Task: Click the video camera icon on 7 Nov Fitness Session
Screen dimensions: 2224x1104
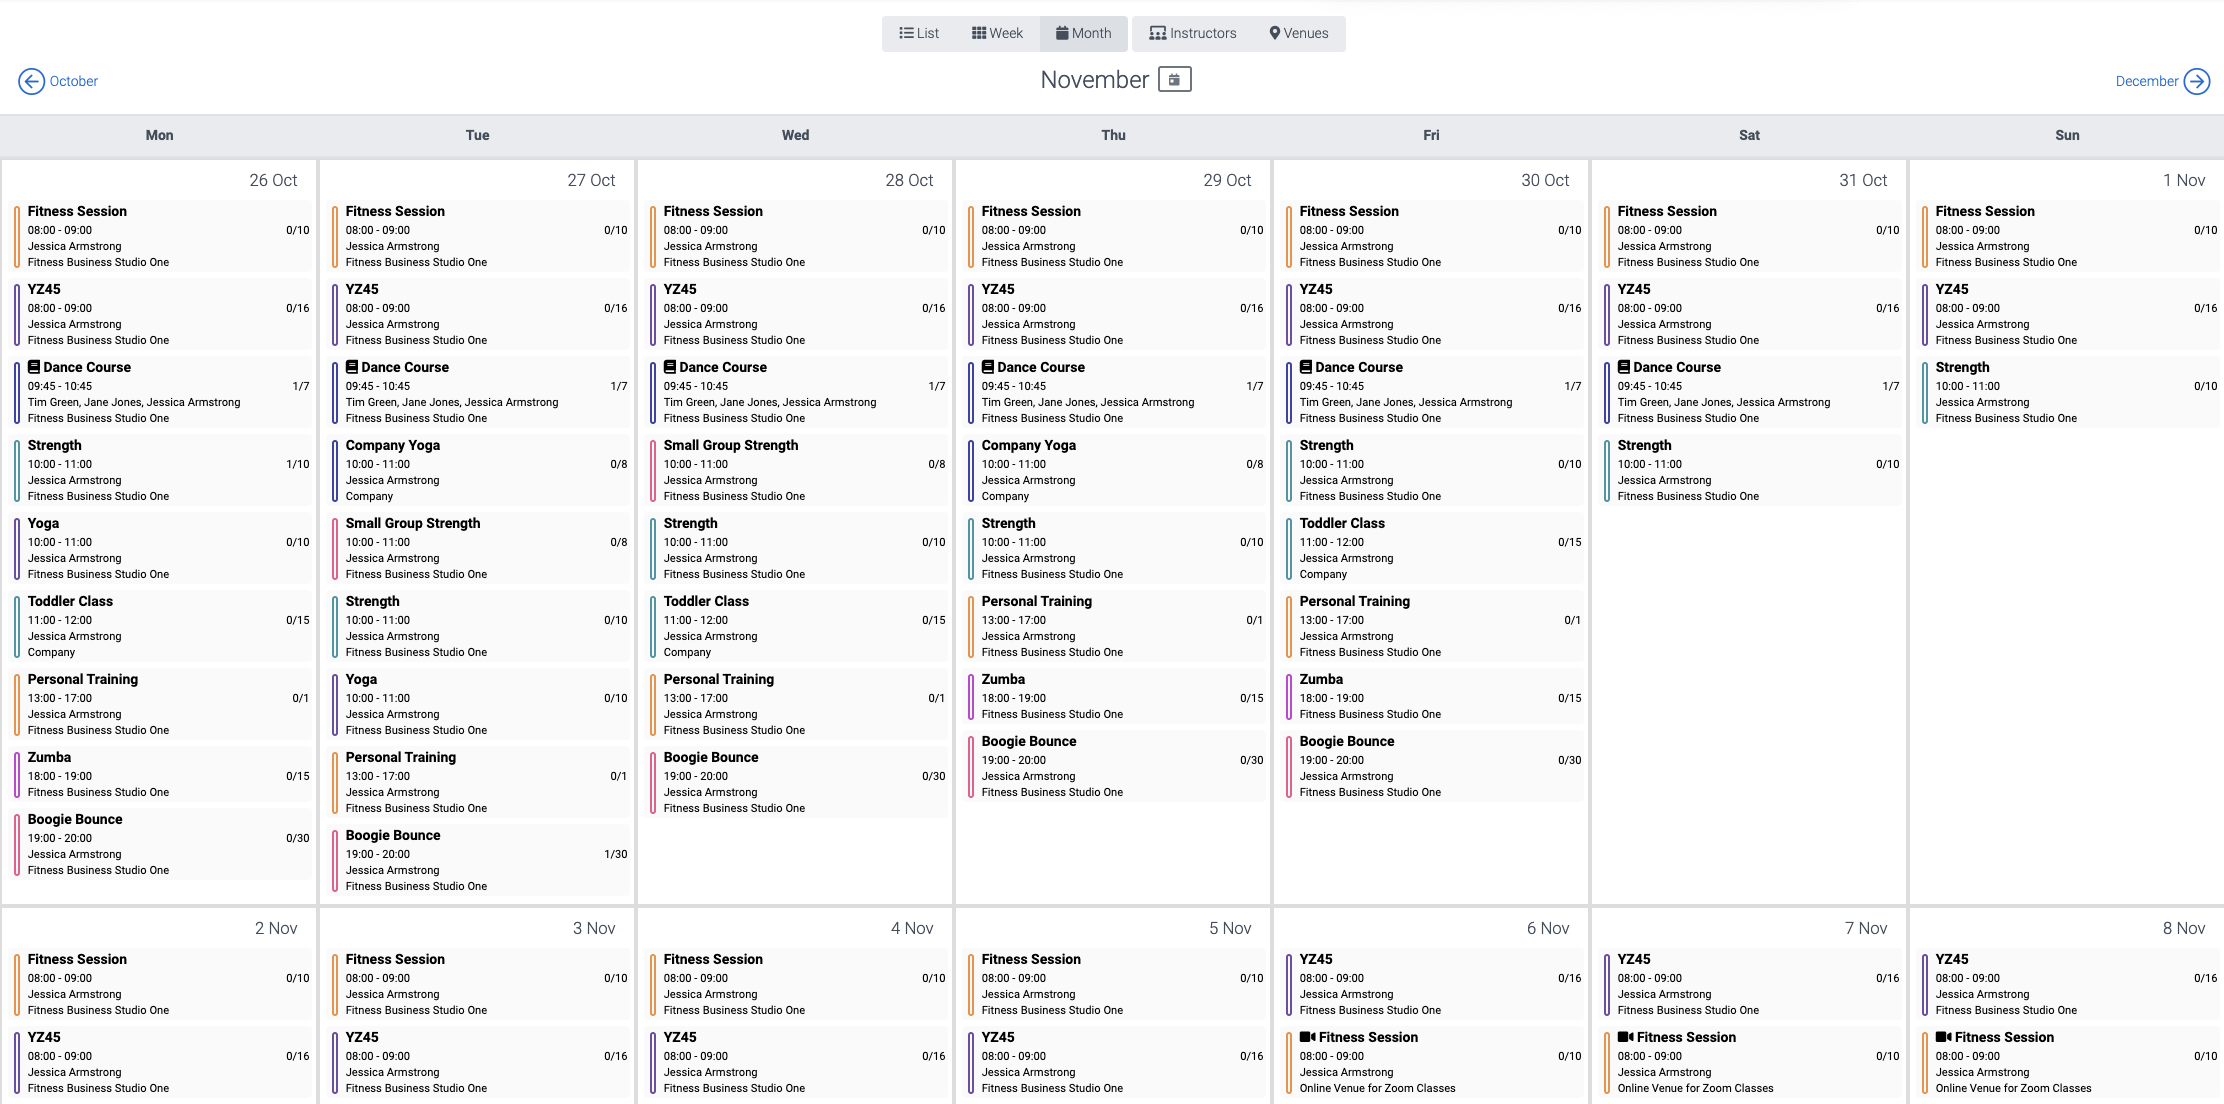Action: tap(1625, 1037)
